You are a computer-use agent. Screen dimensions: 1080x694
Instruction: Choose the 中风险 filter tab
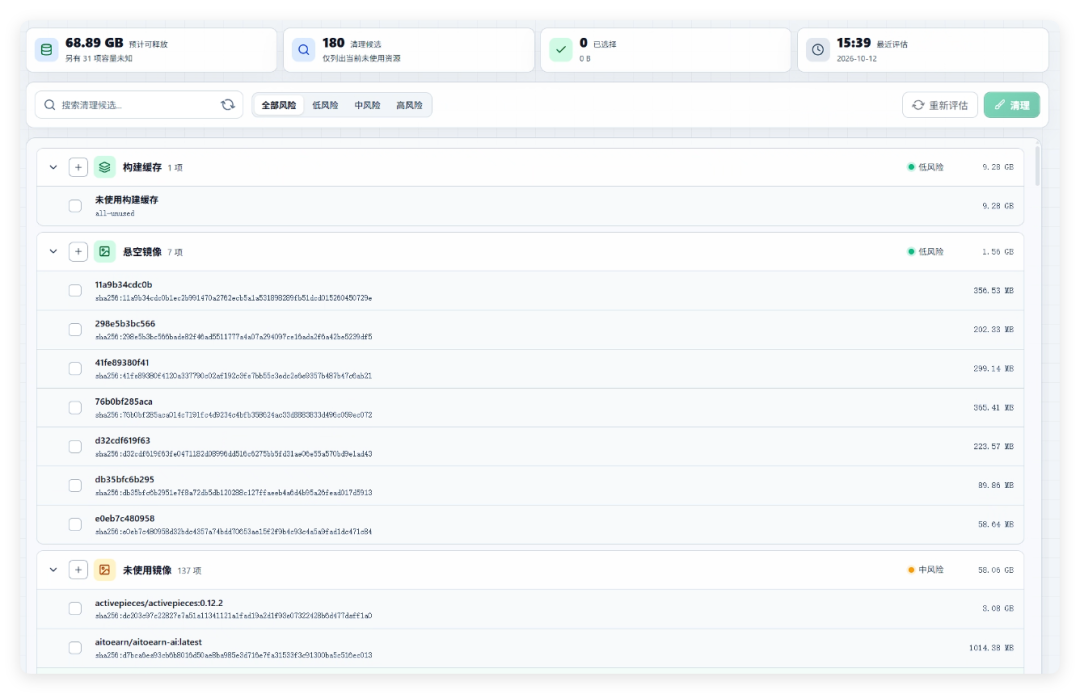[x=367, y=105]
